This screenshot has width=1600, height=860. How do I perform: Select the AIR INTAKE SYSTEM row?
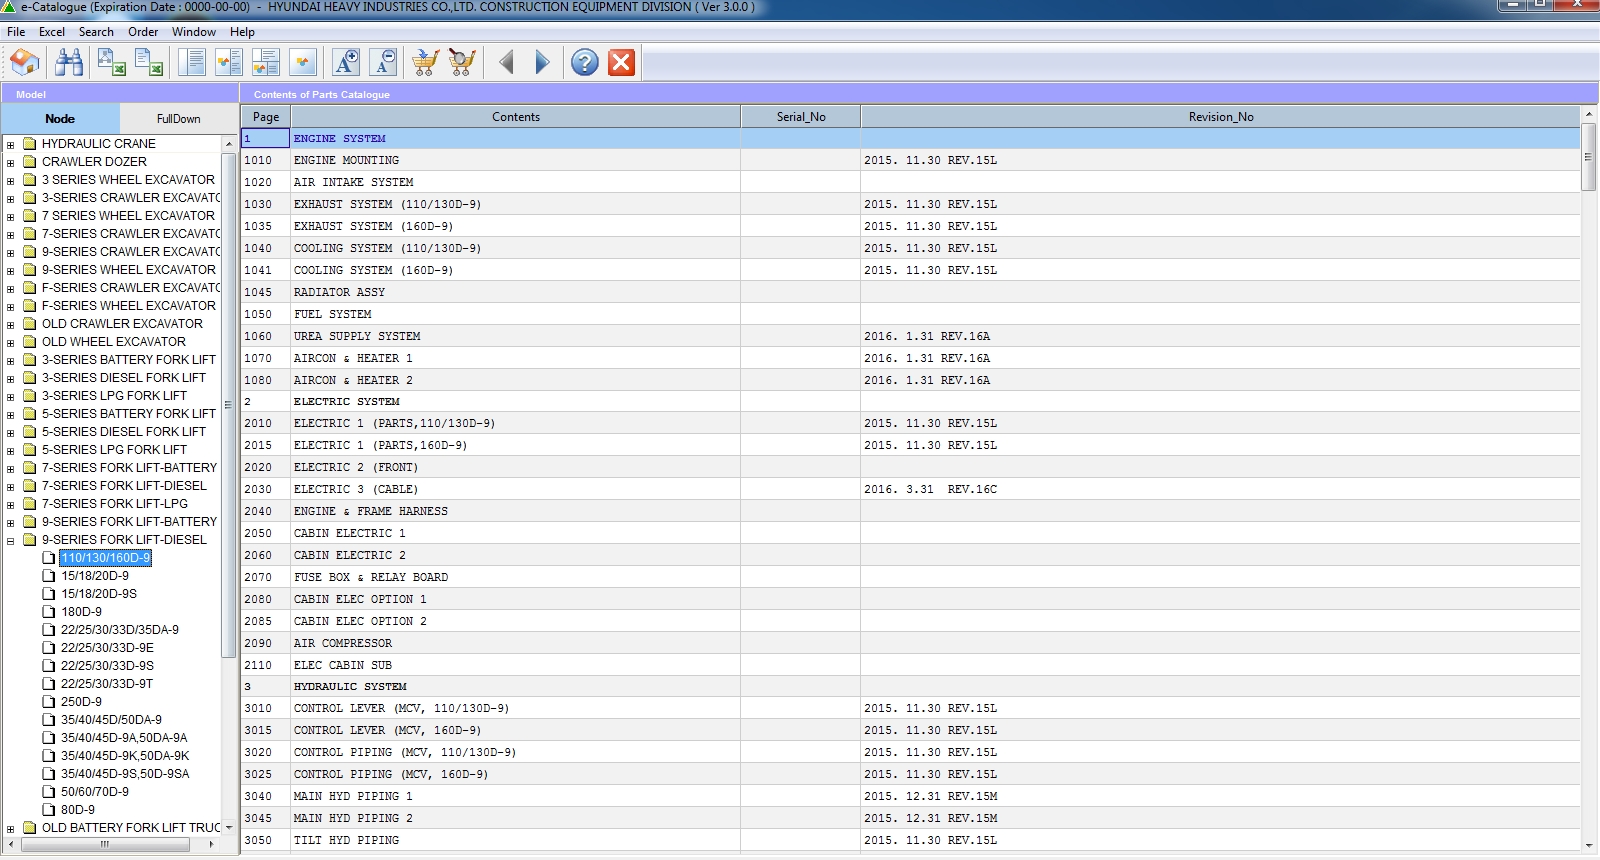tap(911, 182)
